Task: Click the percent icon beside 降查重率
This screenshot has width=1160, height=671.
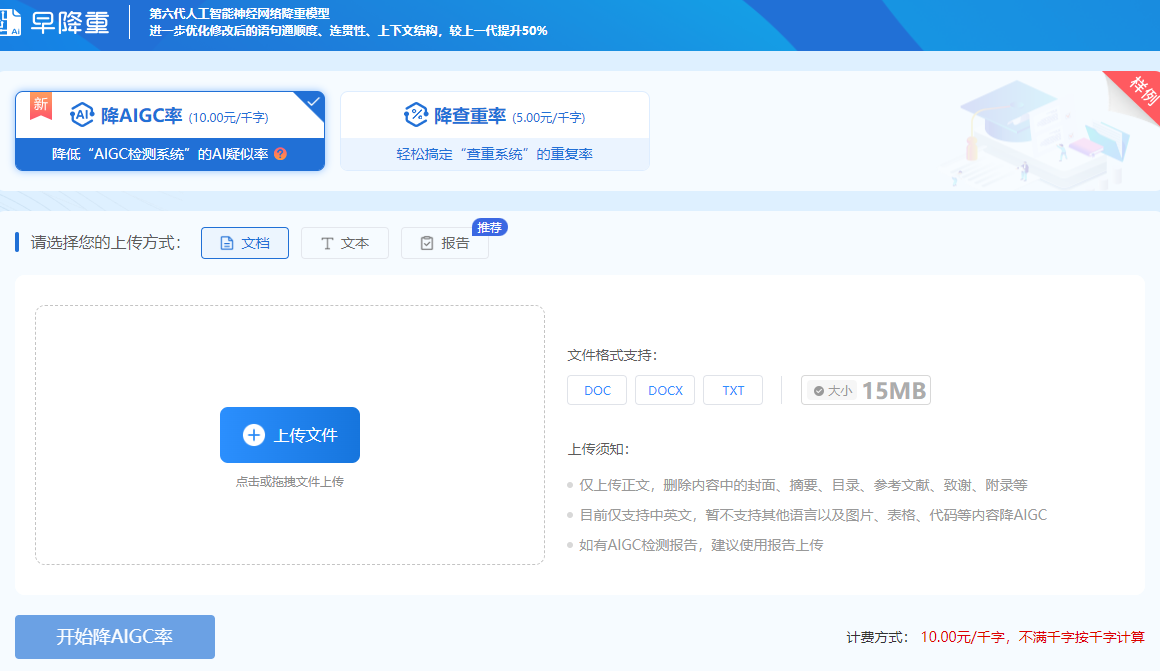Action: [x=415, y=115]
